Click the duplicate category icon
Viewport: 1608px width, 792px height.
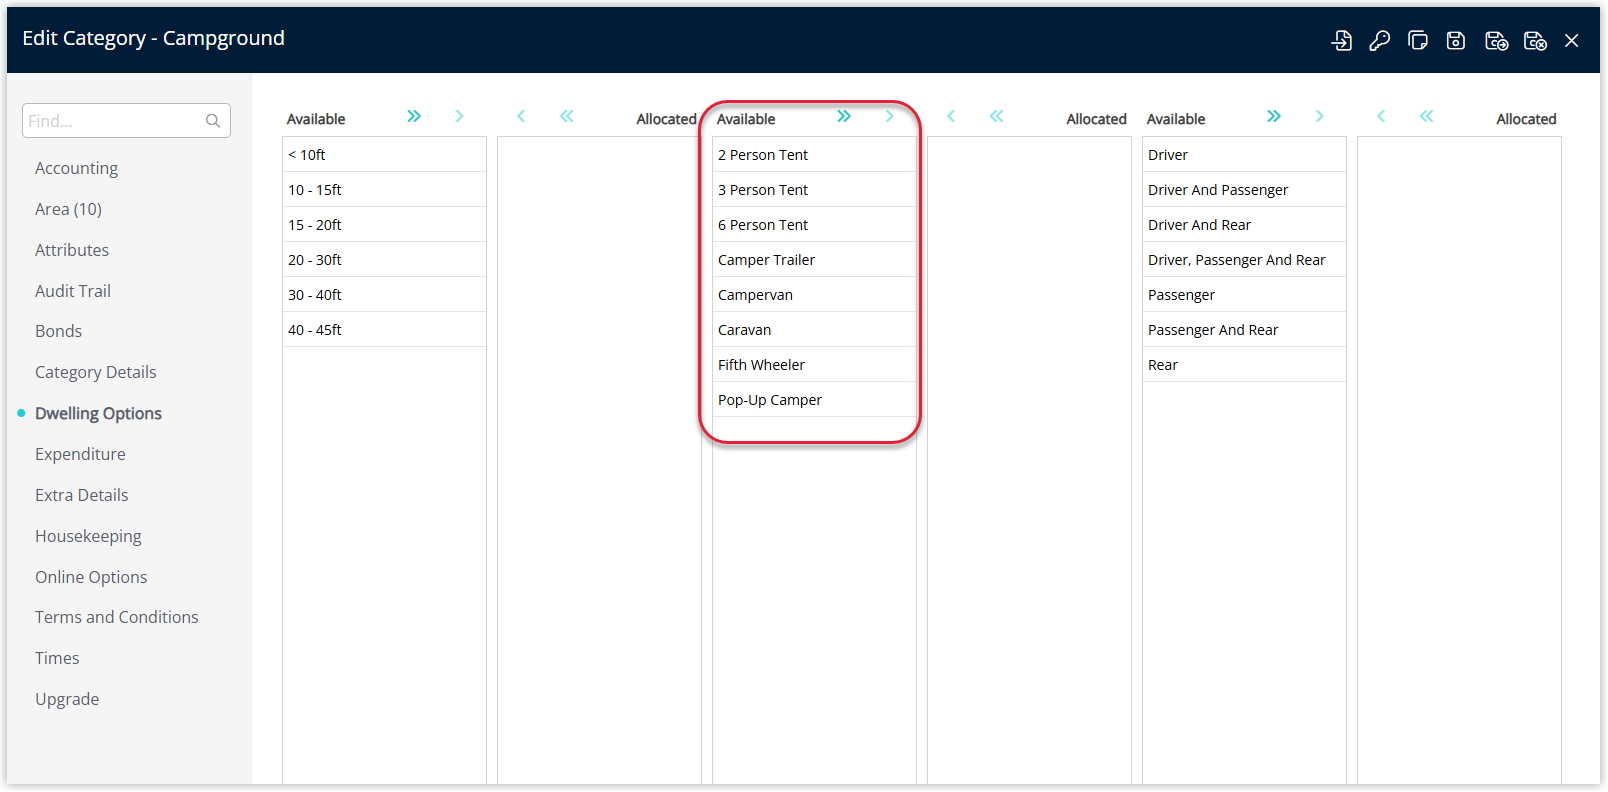(x=1418, y=40)
